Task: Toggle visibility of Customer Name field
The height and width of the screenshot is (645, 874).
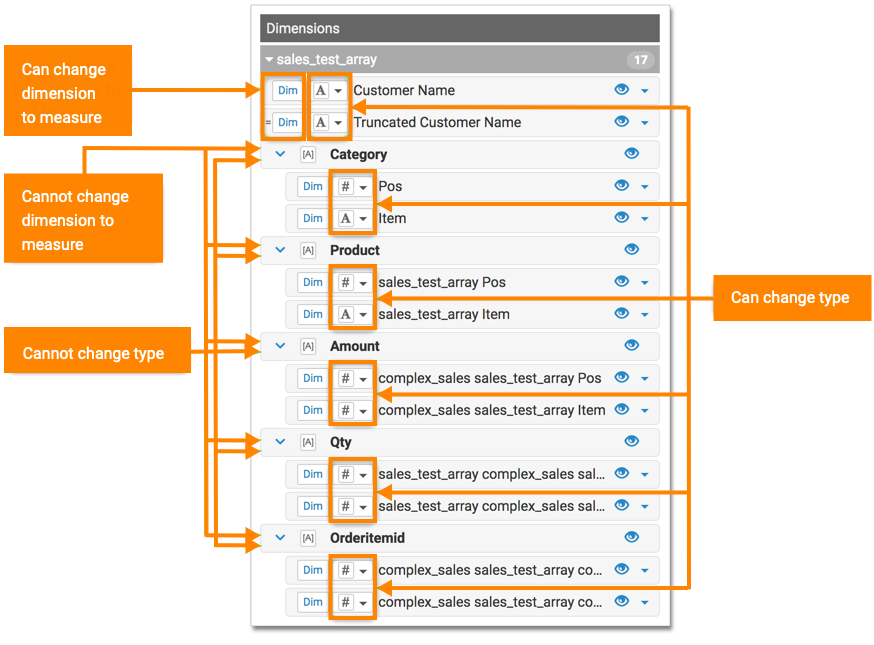Action: pos(622,90)
